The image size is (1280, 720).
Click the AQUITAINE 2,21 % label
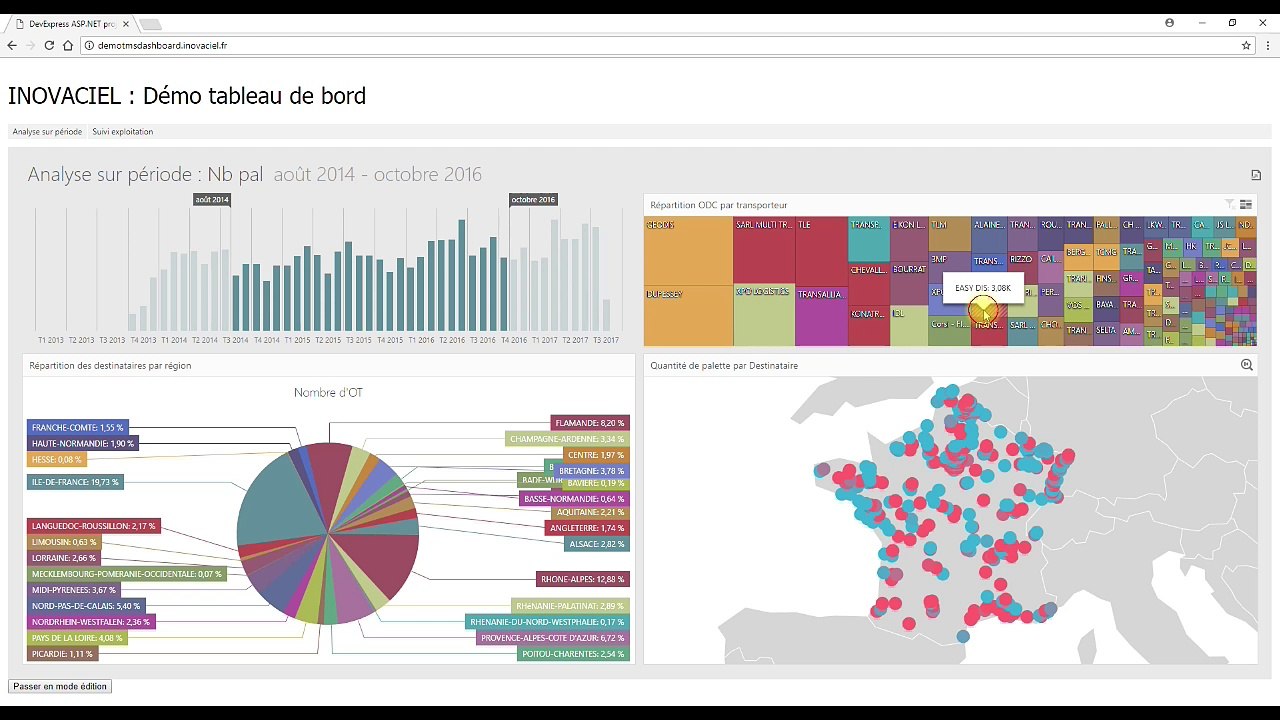591,512
